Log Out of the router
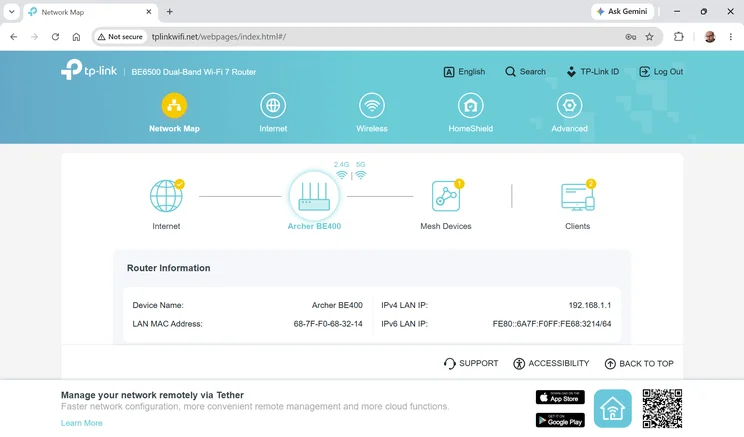The width and height of the screenshot is (744, 437). click(661, 72)
